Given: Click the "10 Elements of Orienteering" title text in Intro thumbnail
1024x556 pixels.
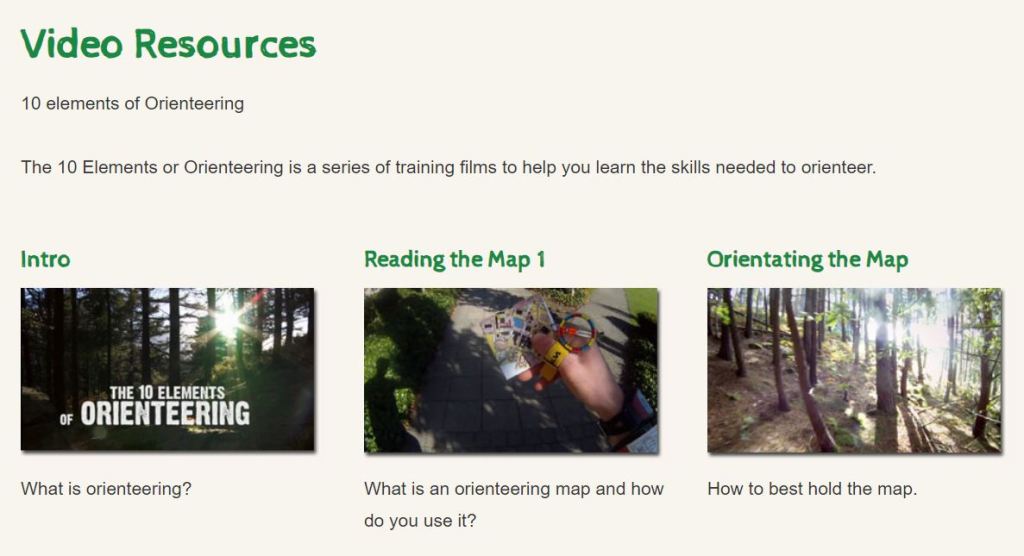Looking at the screenshot, I should [x=166, y=405].
